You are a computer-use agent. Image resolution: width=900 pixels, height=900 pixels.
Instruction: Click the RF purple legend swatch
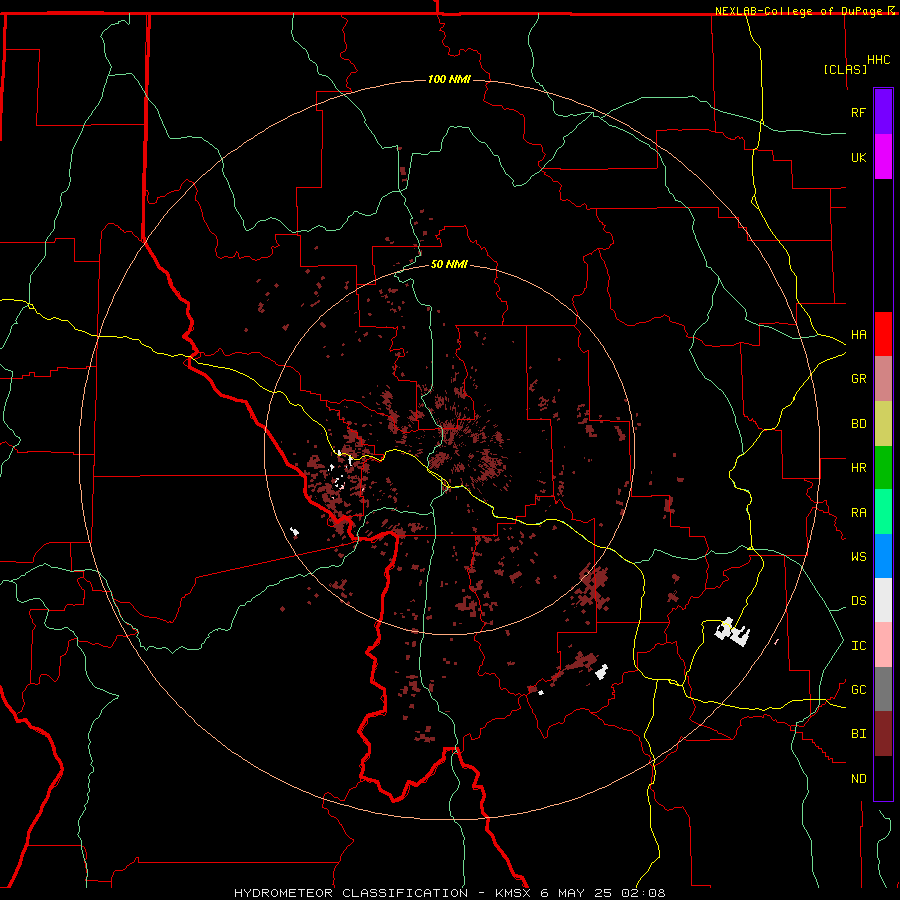(883, 112)
